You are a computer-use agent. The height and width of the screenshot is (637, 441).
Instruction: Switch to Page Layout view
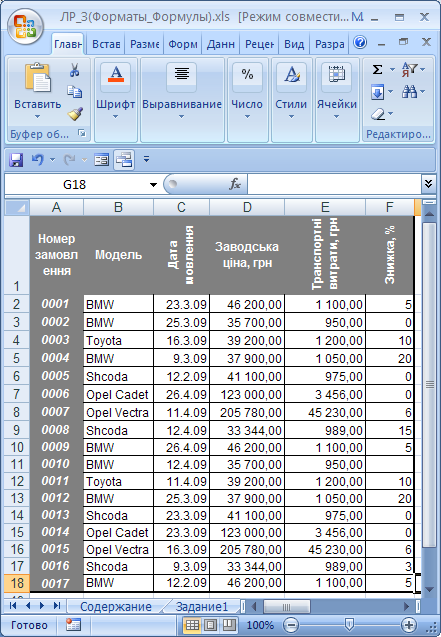210,624
